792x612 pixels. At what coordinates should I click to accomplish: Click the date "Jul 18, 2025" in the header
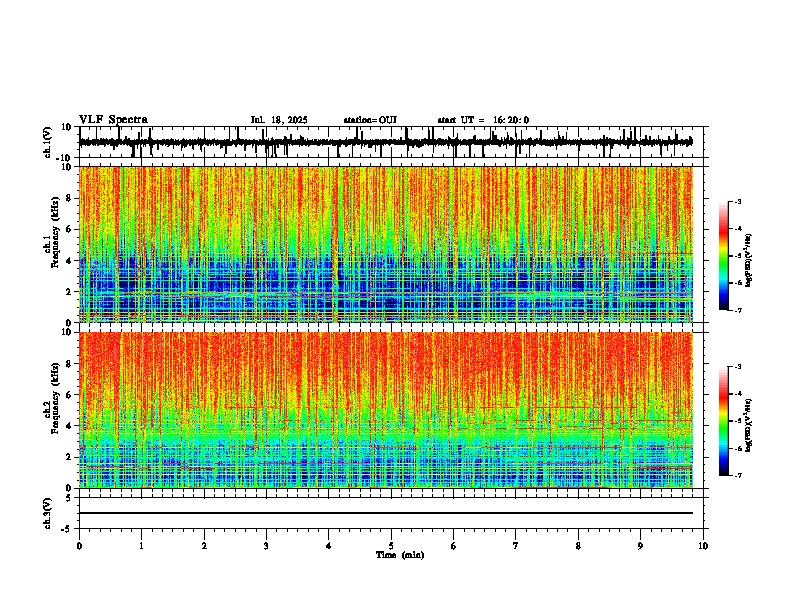[x=279, y=120]
